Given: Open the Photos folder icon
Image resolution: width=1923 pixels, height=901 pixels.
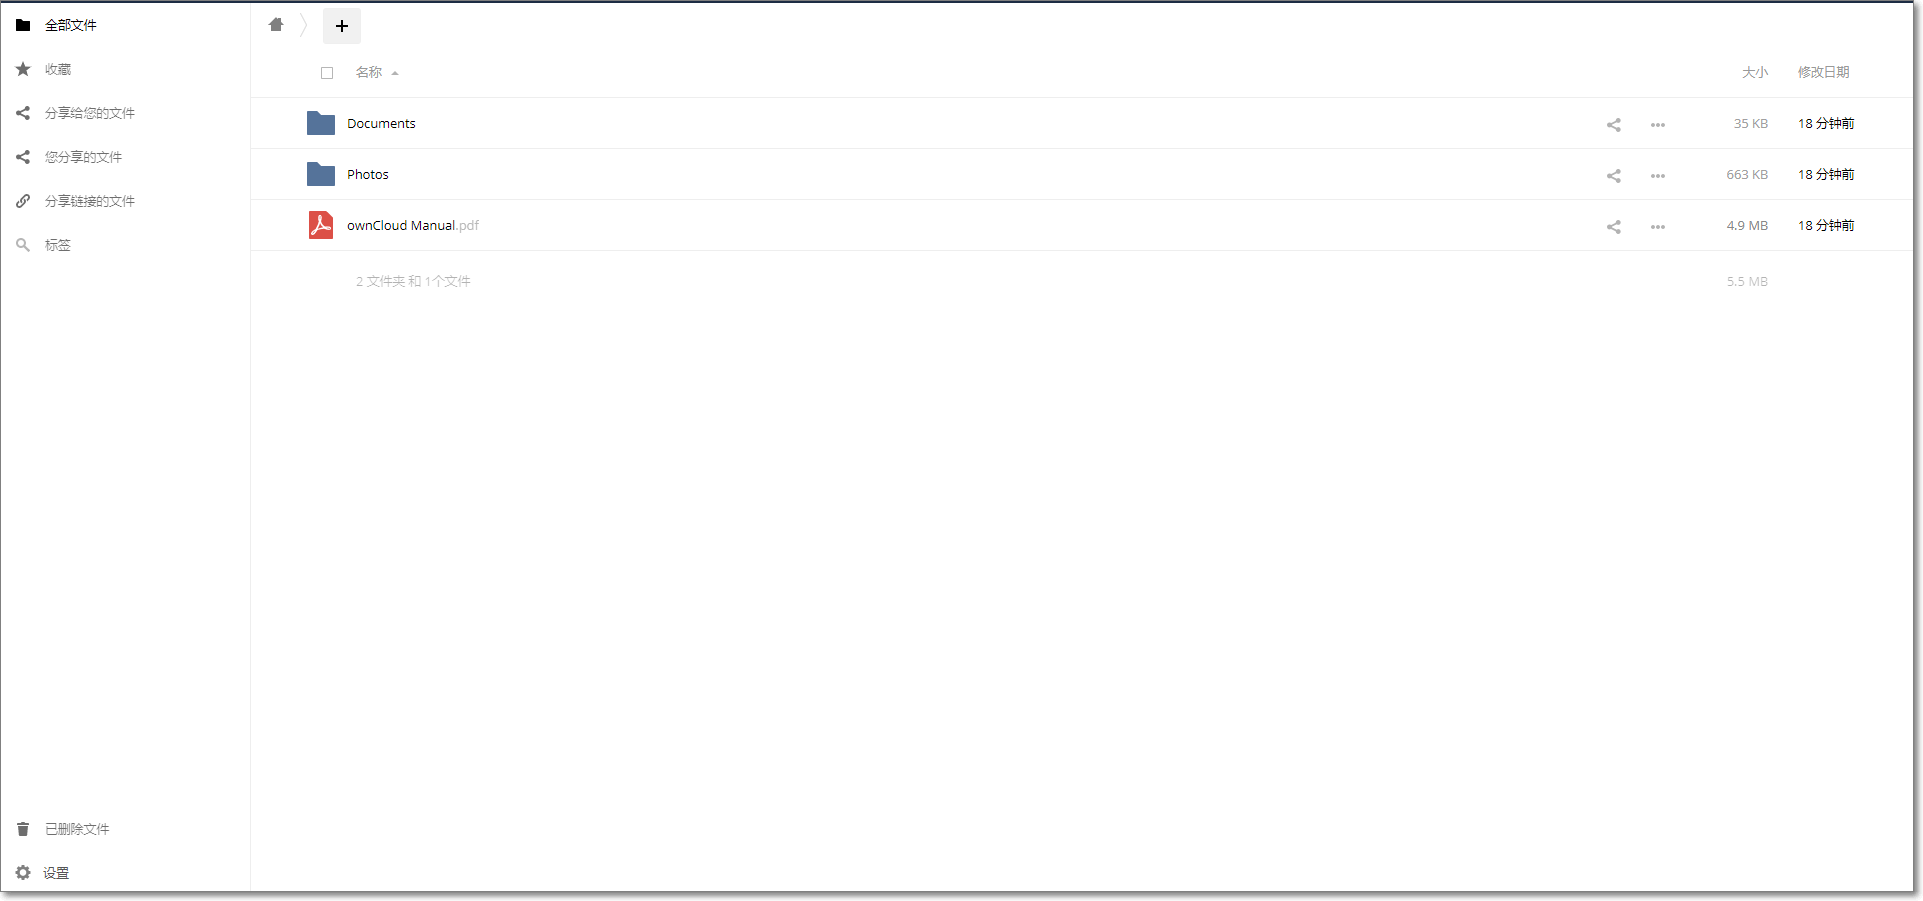Looking at the screenshot, I should pyautogui.click(x=321, y=174).
